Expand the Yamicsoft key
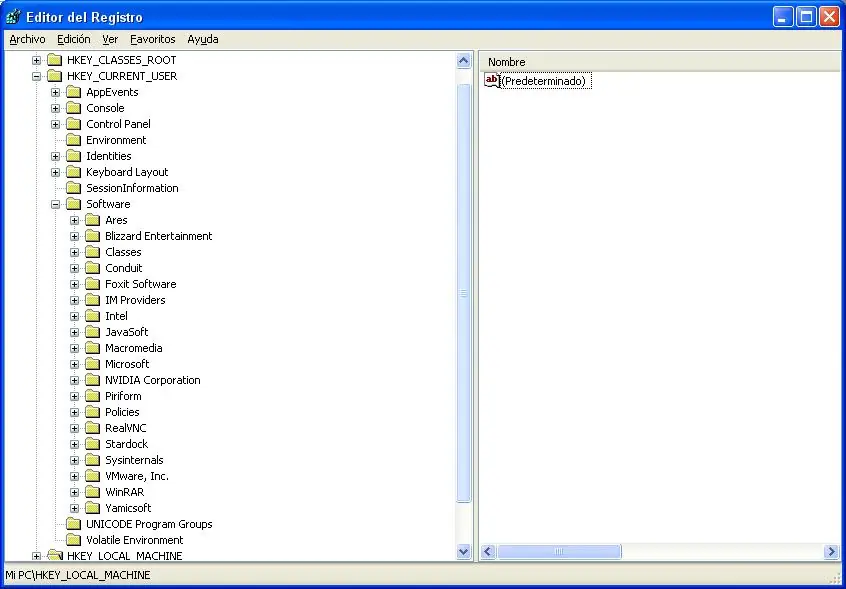Screen dimensions: 846x589 pos(74,509)
